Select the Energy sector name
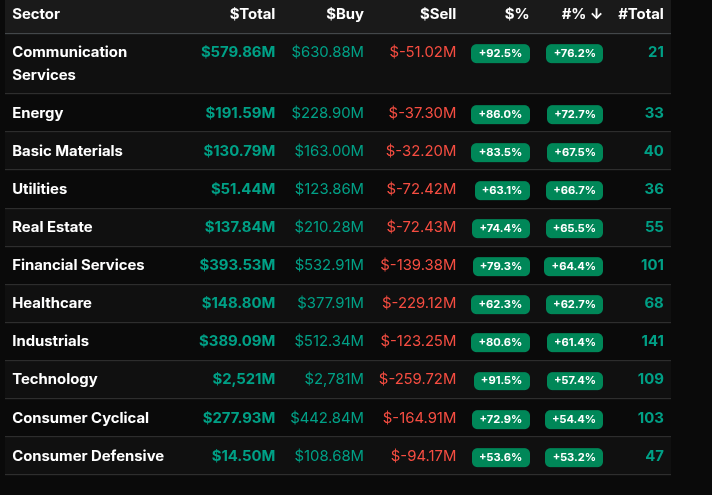The height and width of the screenshot is (495, 712). 37,113
